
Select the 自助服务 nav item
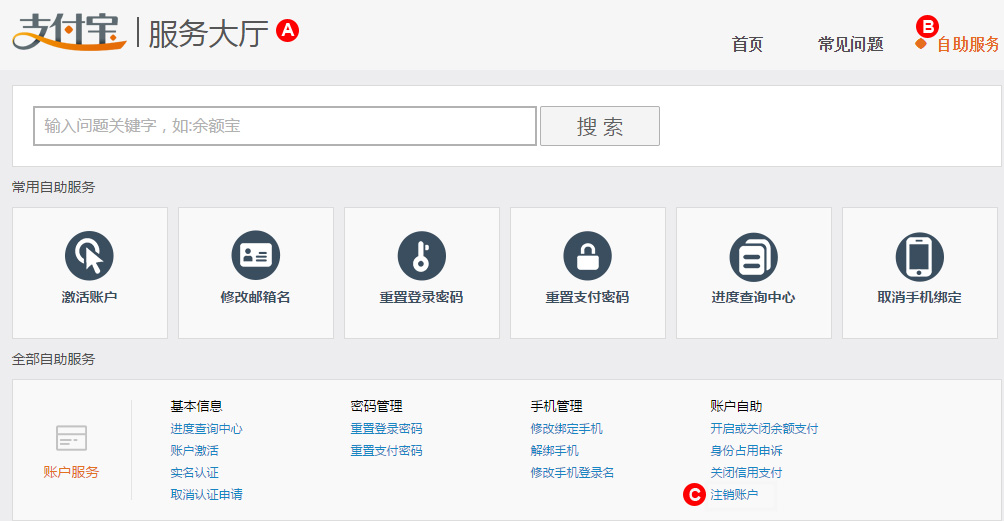[x=968, y=45]
